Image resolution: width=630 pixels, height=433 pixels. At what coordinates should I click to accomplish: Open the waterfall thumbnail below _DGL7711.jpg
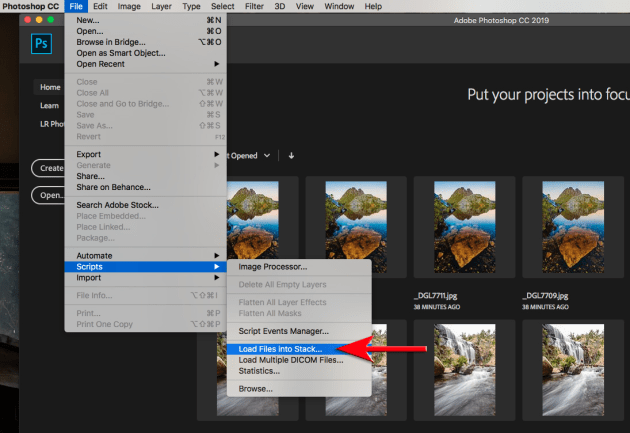[464, 370]
